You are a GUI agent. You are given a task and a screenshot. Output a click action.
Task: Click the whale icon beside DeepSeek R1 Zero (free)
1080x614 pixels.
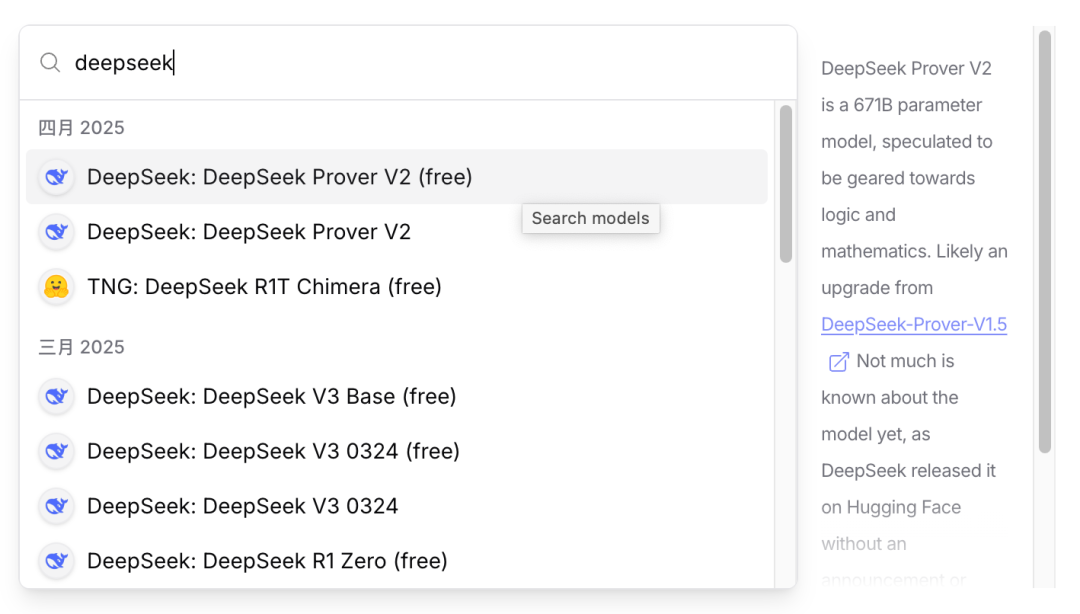[x=56, y=561]
